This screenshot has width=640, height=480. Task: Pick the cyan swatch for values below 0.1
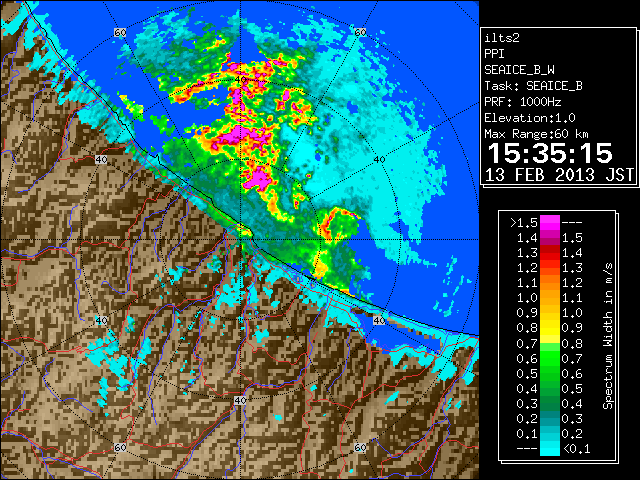549,449
